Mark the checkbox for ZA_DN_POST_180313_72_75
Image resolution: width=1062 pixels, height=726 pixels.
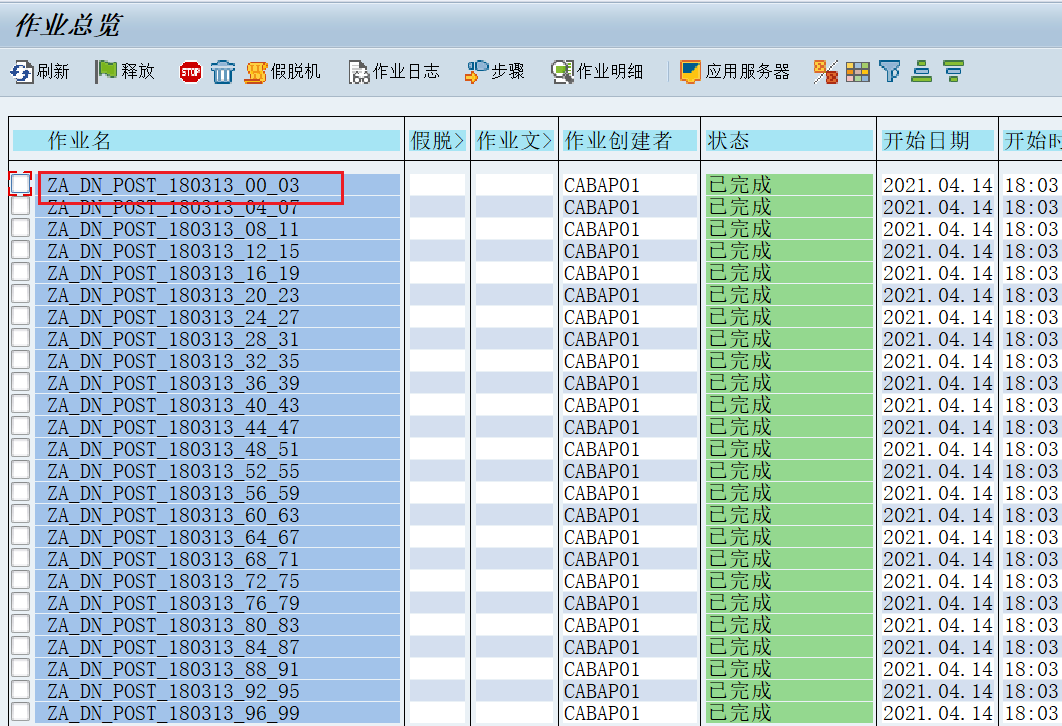pos(20,580)
